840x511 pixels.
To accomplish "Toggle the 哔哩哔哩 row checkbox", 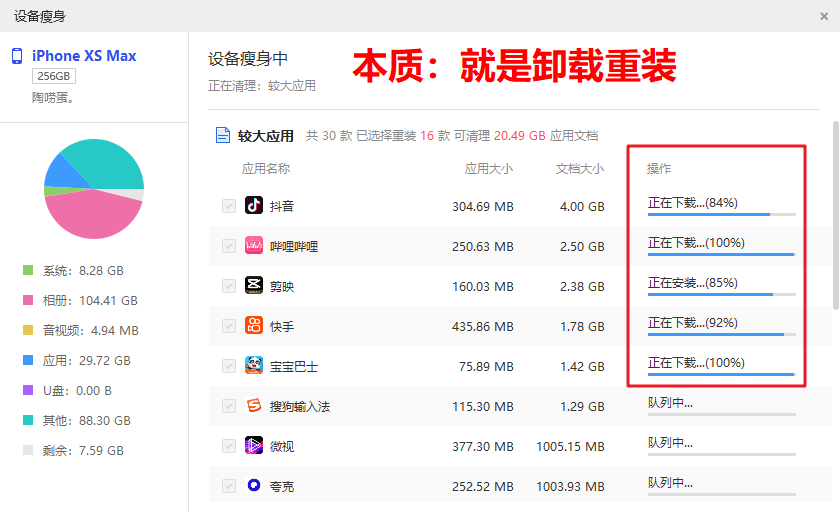I will (x=229, y=246).
